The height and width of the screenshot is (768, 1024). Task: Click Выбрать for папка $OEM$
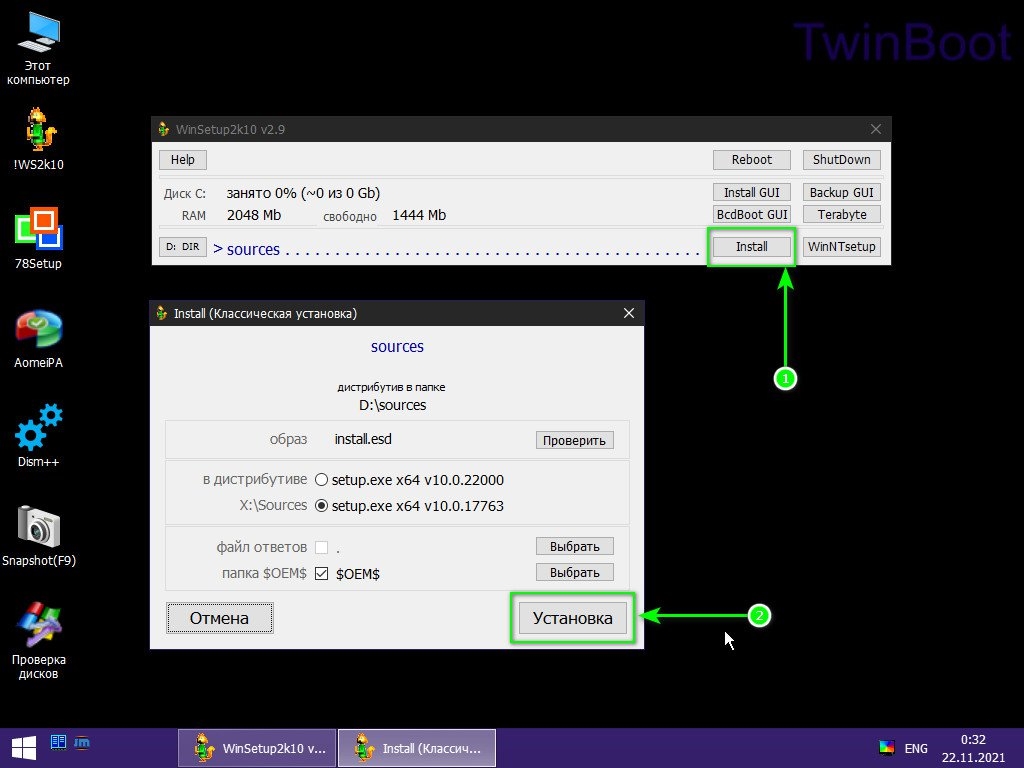point(575,572)
